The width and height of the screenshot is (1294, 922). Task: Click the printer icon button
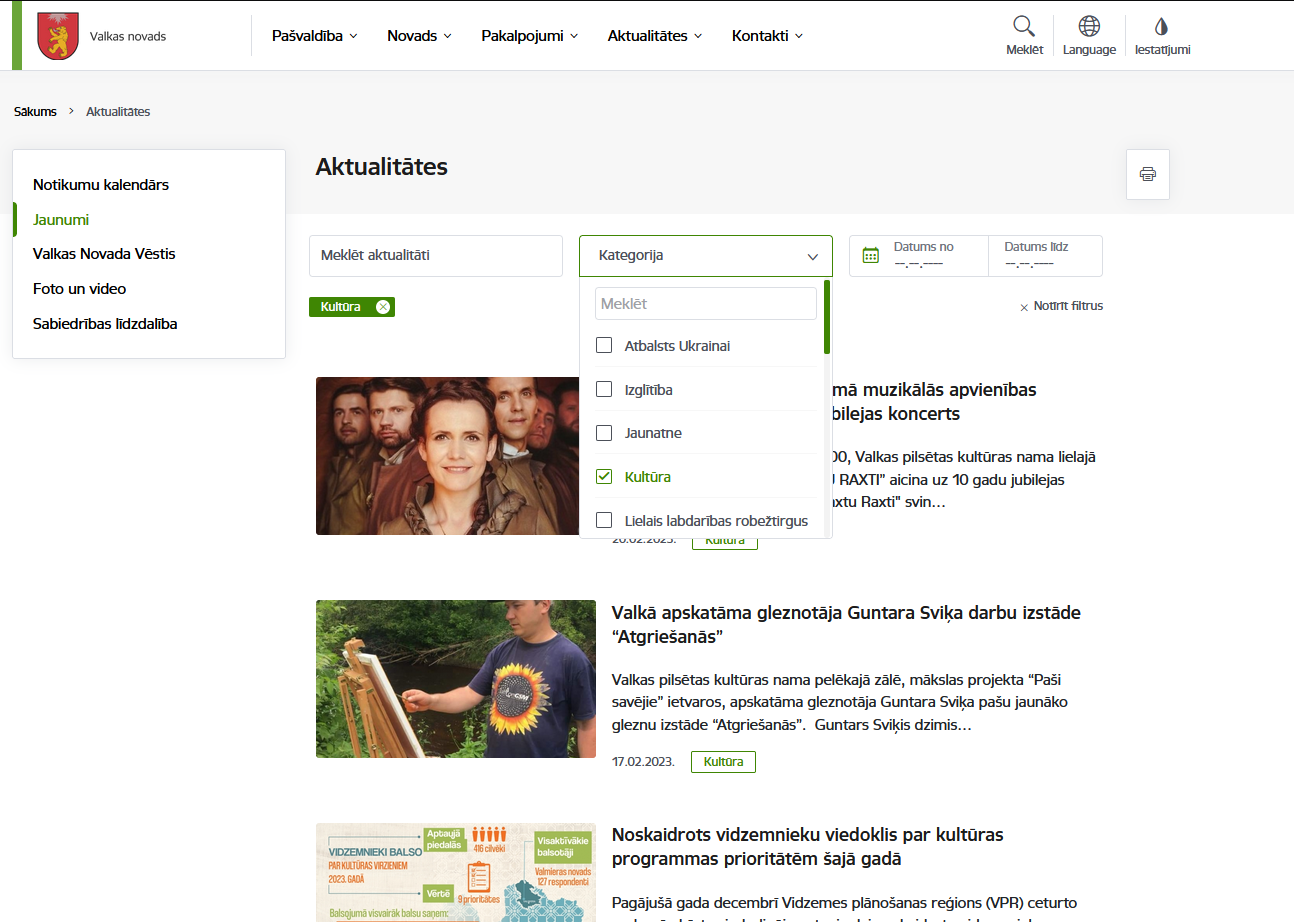click(1148, 174)
